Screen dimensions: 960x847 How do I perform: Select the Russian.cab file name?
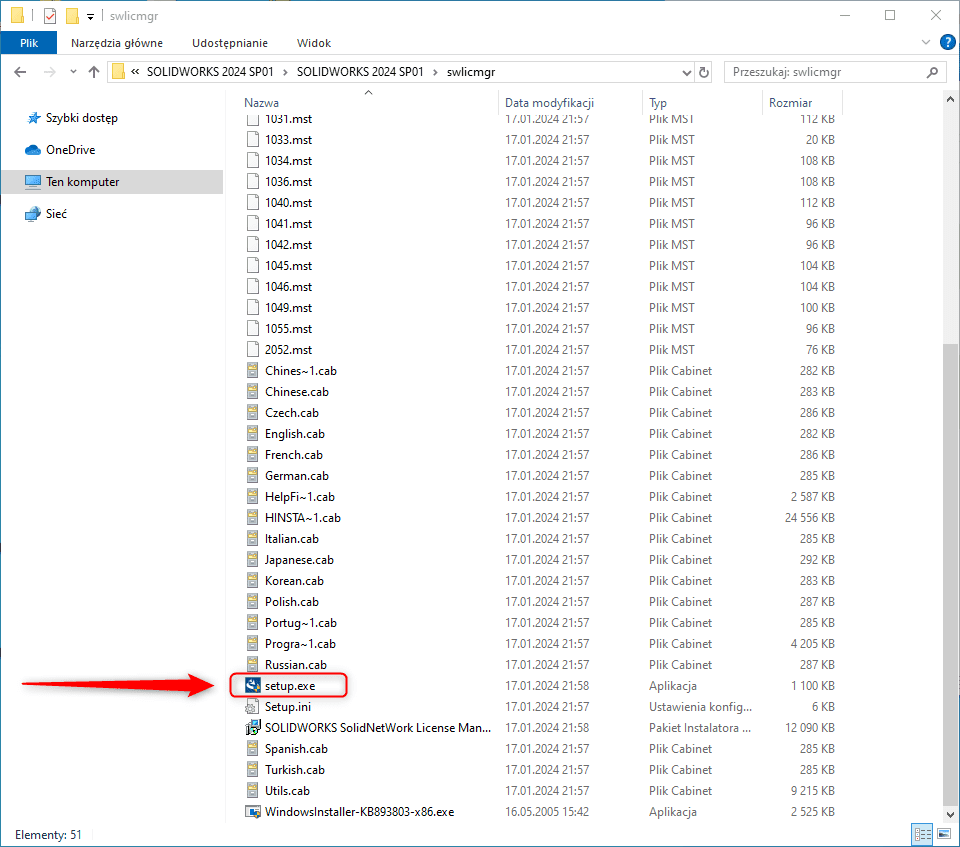pyautogui.click(x=296, y=664)
